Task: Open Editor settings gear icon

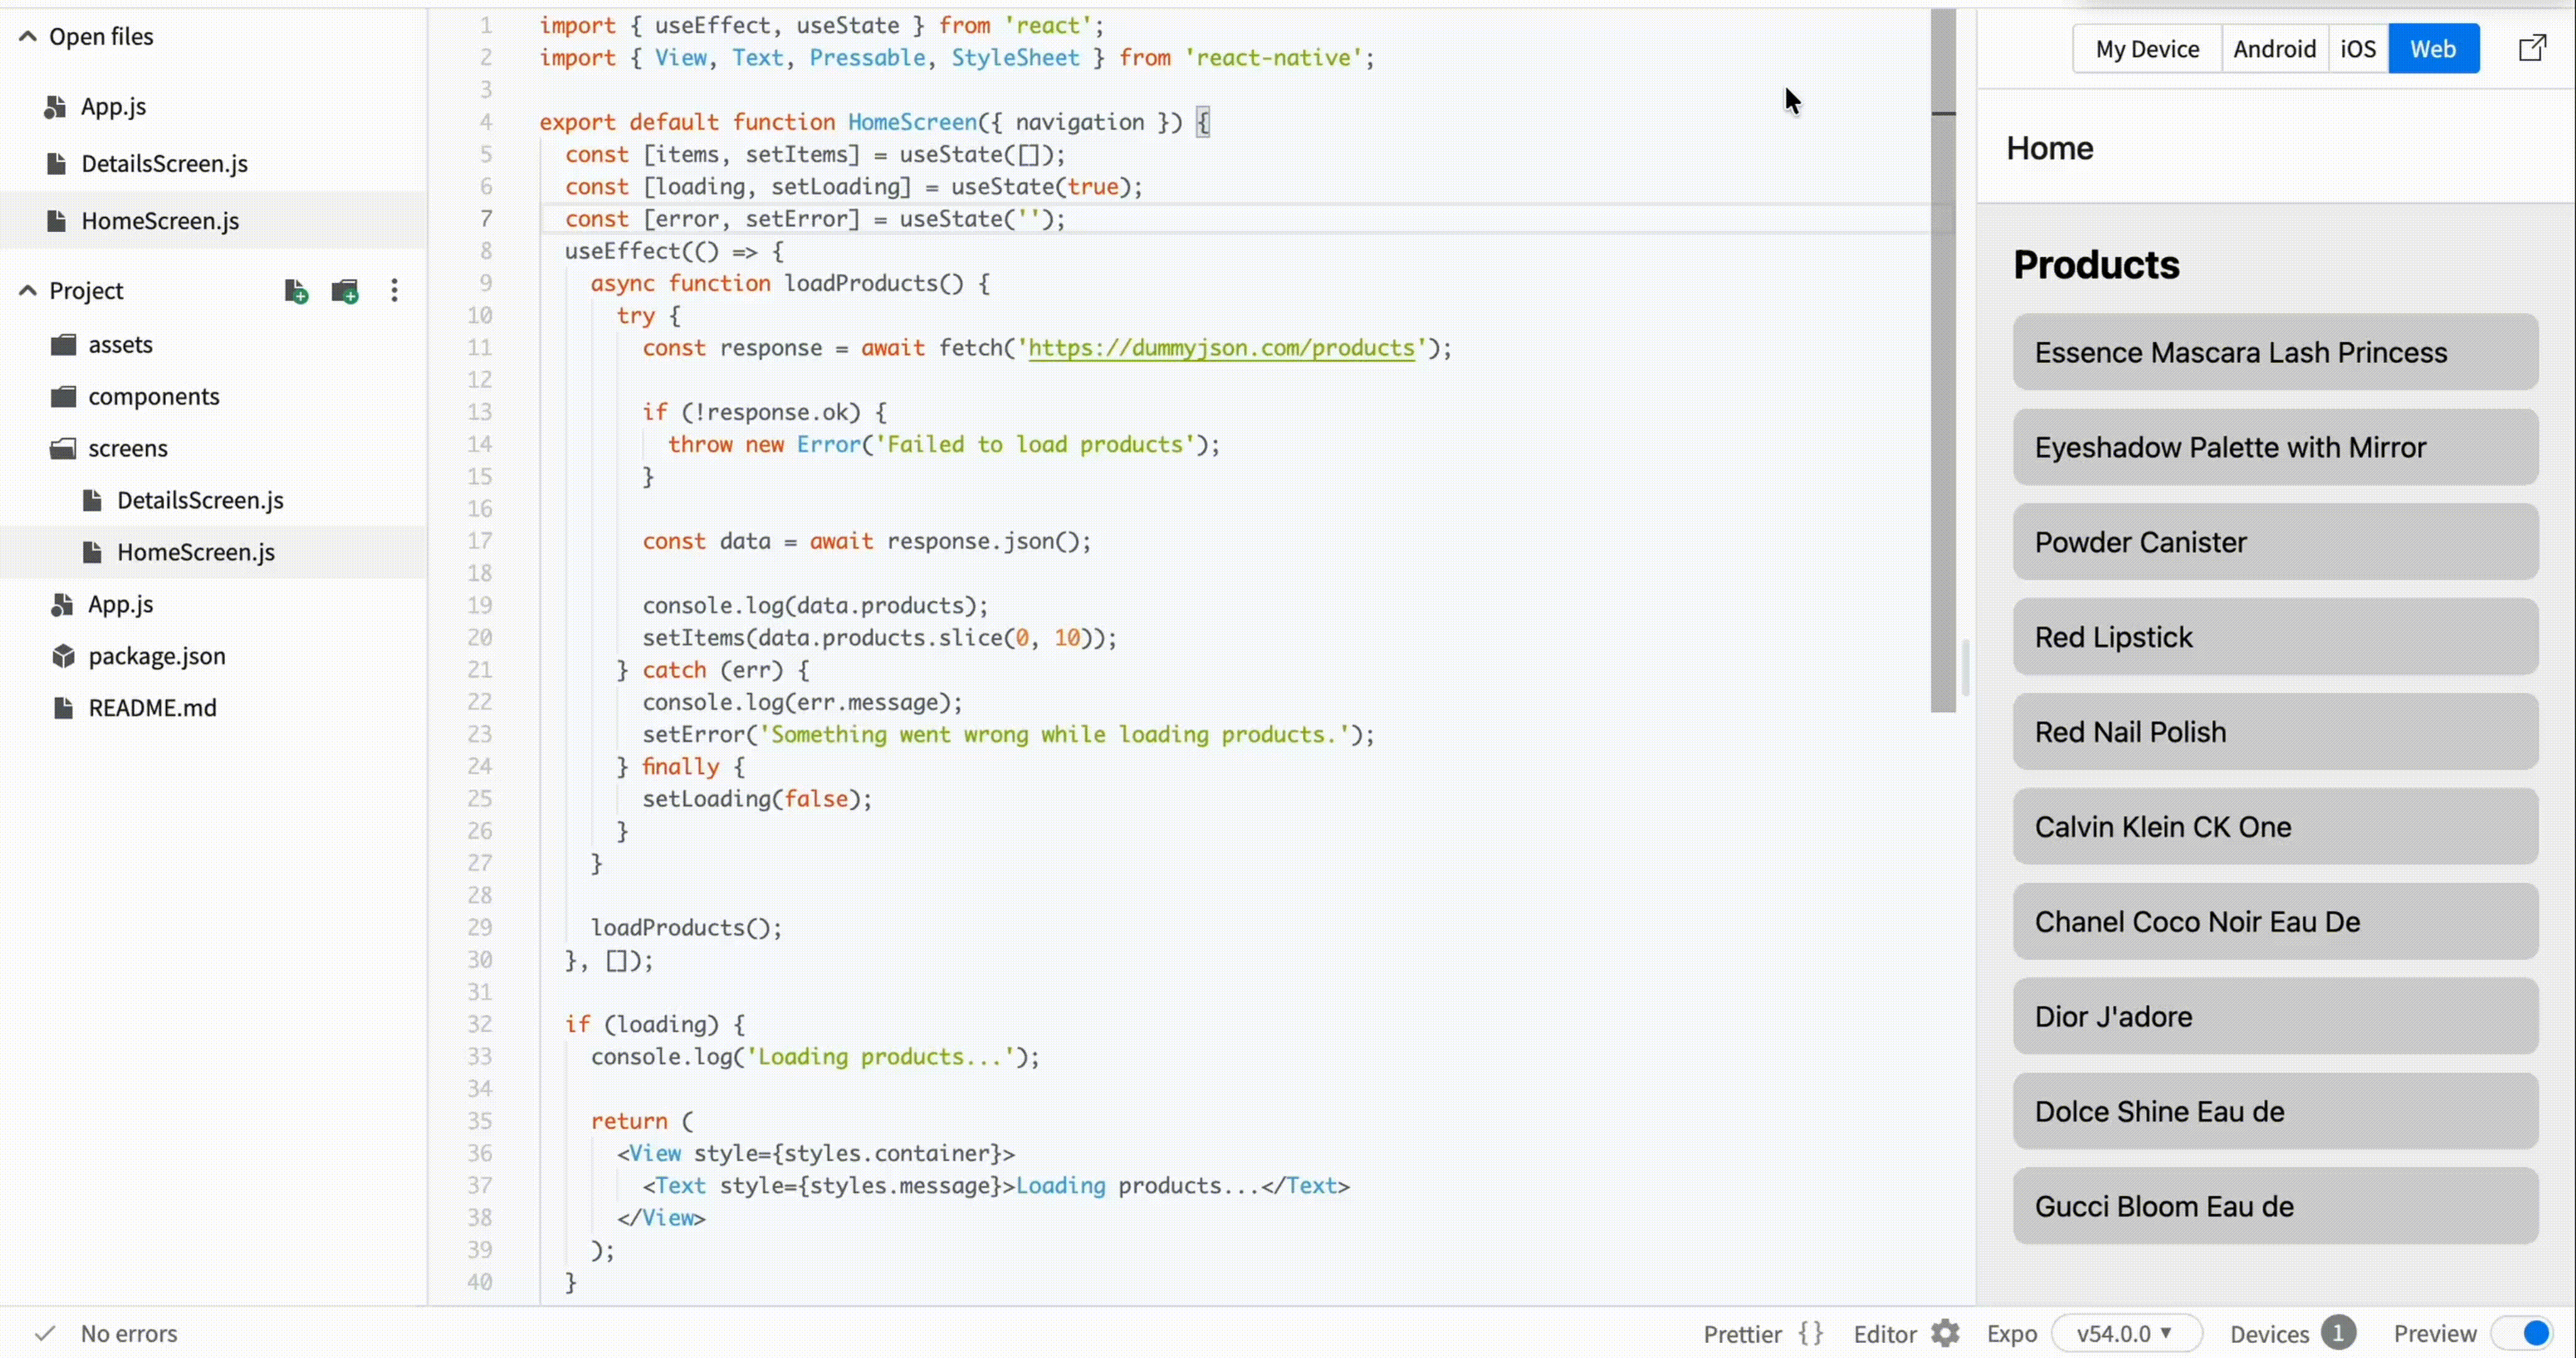Action: (1945, 1333)
